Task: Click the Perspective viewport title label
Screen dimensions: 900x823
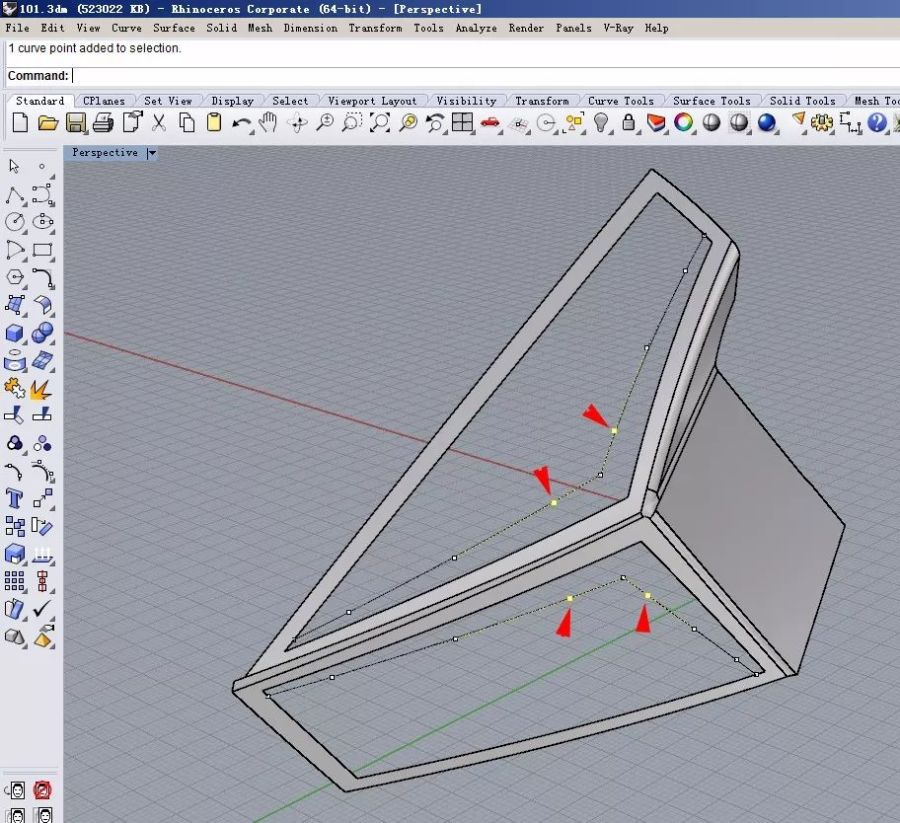Action: tap(105, 153)
